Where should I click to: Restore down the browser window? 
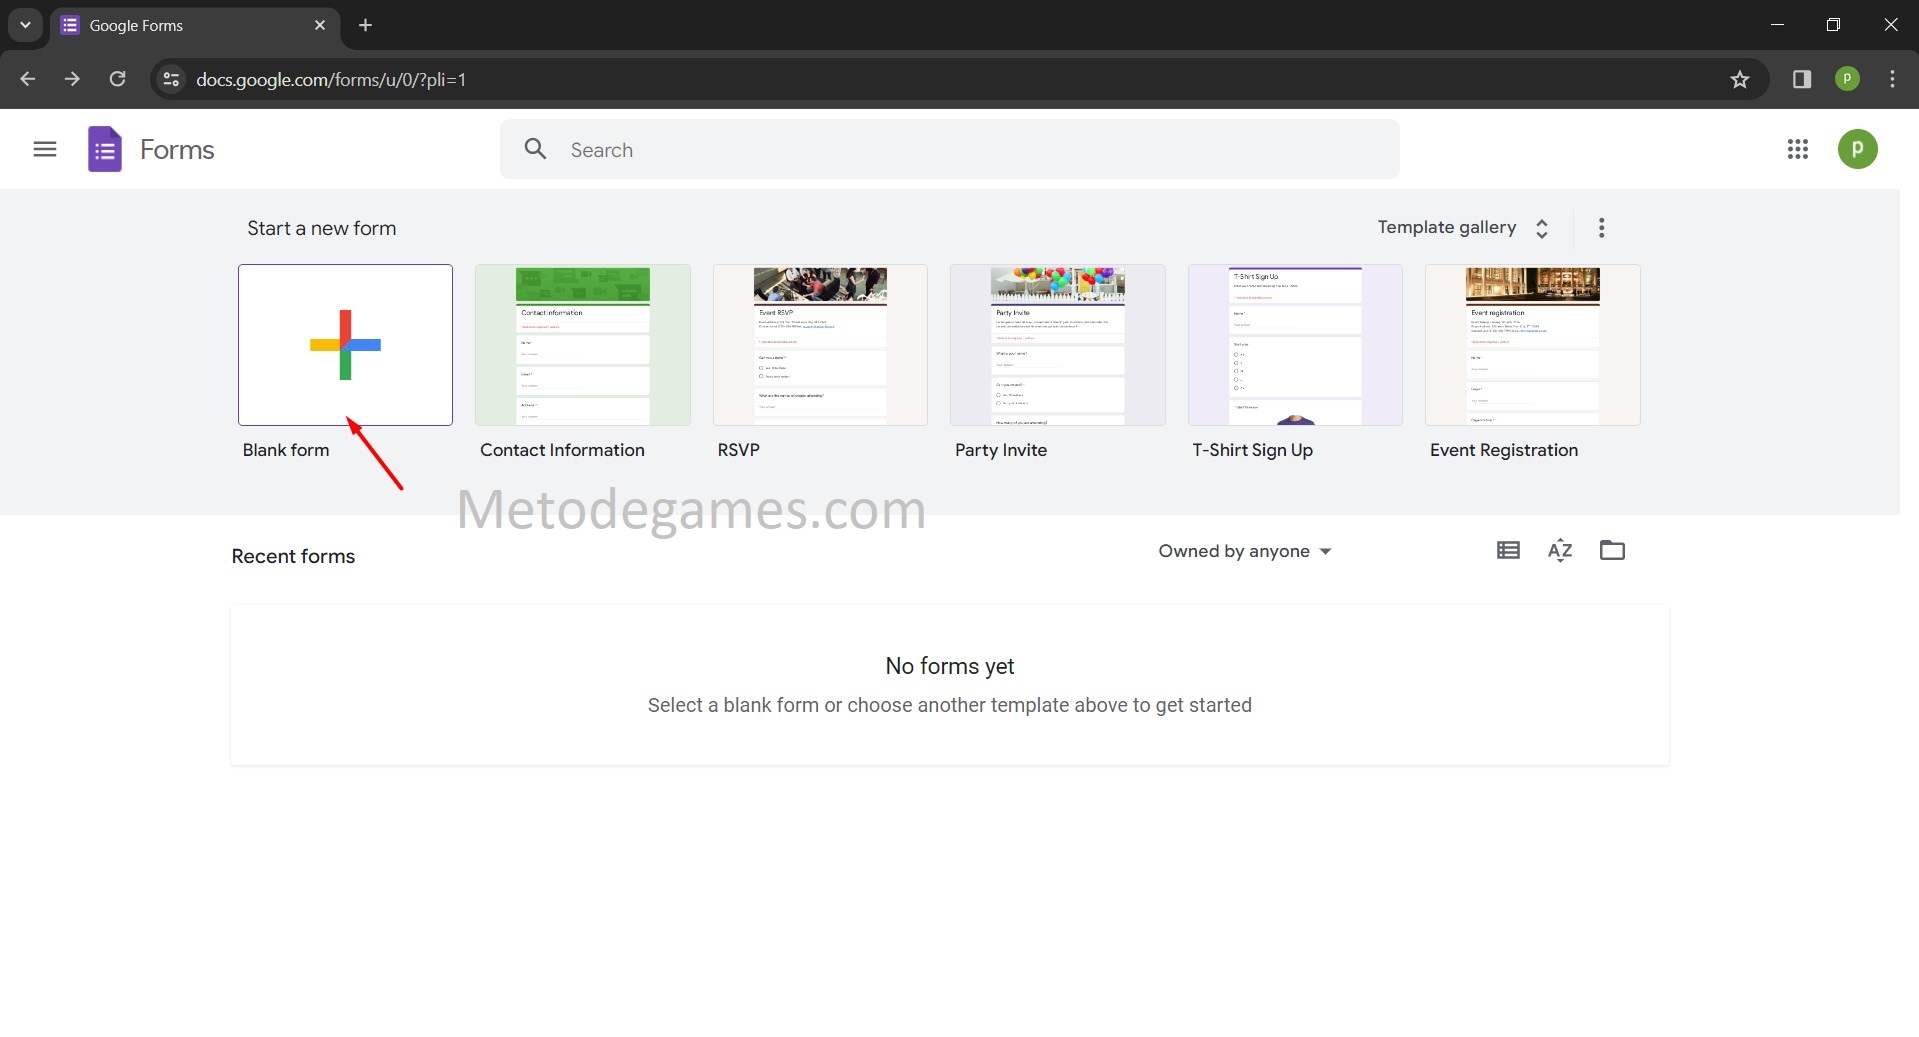tap(1833, 25)
